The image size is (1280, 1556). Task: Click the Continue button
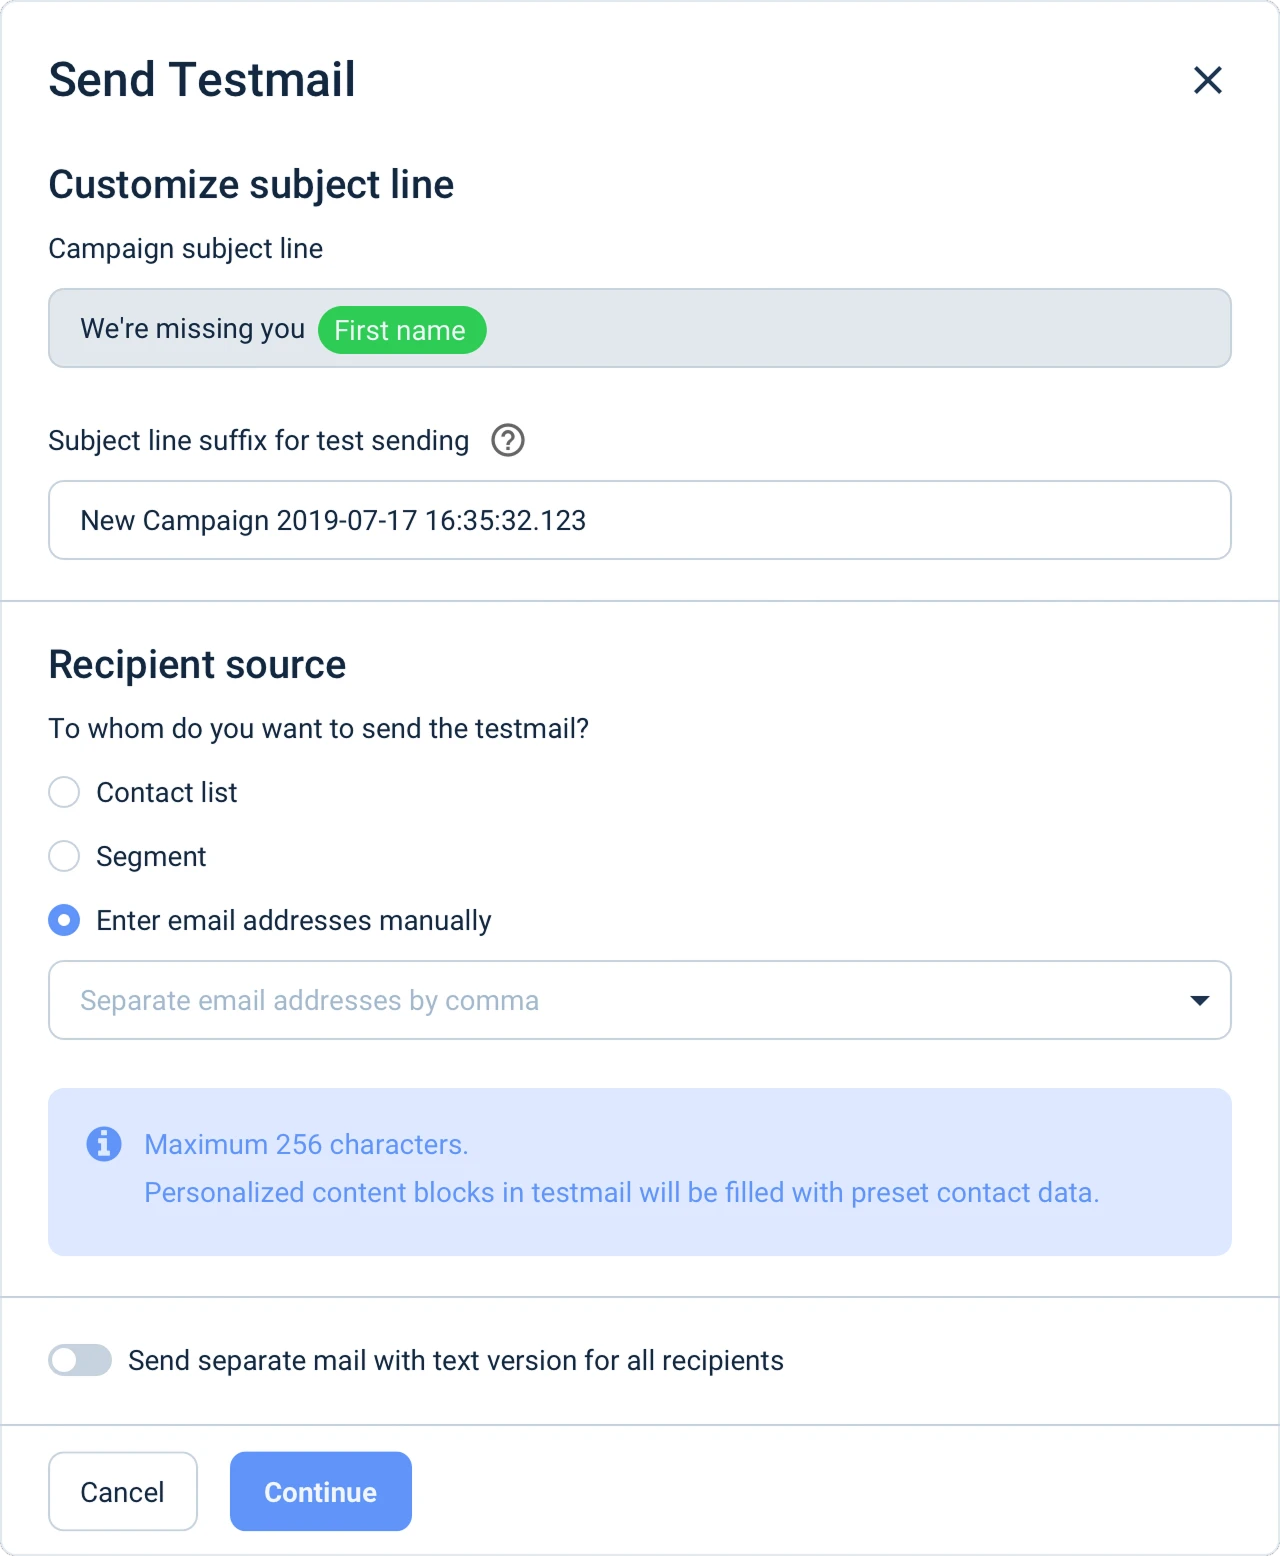(321, 1491)
